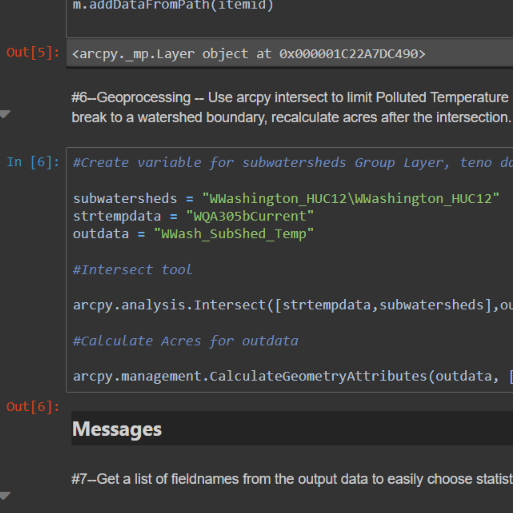Screen dimensions: 513x513
Task: Click the m.addDataFromPath(itemid) code line
Action: [x=173, y=5]
